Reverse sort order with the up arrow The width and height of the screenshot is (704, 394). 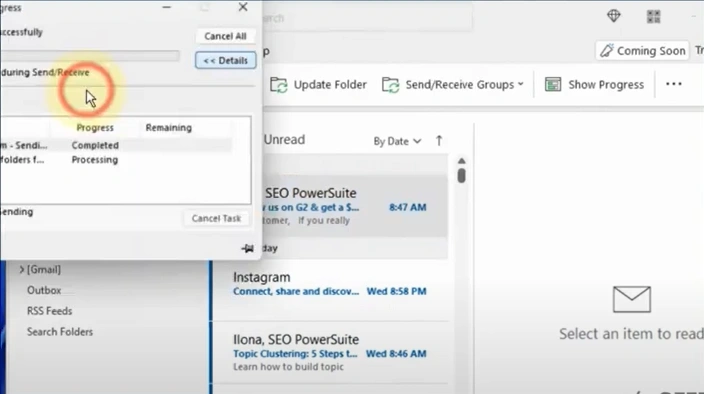[439, 141]
